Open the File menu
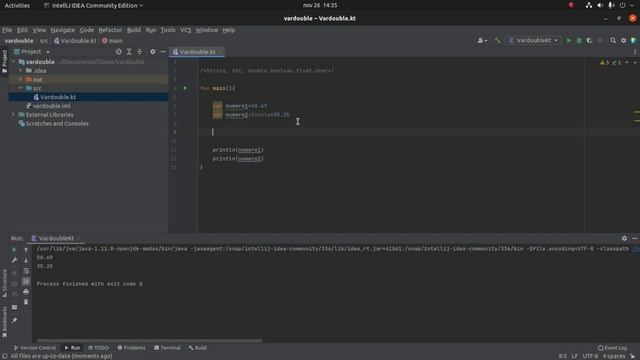 7,30
